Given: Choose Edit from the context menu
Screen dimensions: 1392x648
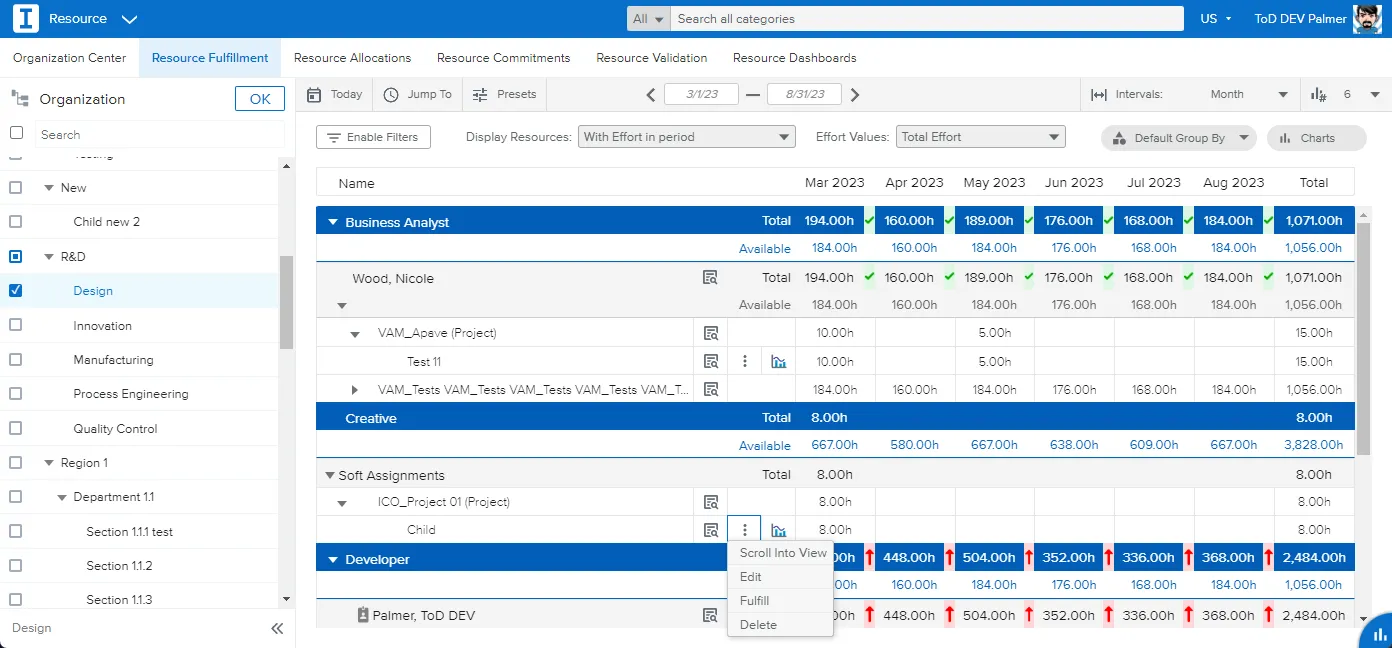Looking at the screenshot, I should [781, 577].
